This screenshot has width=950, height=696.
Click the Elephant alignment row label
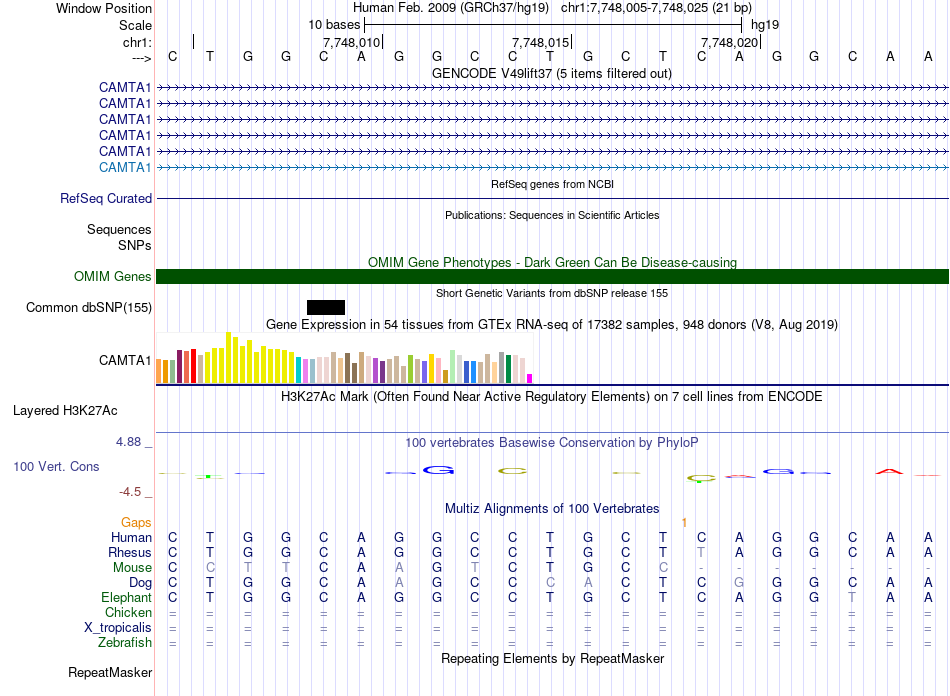[127, 597]
